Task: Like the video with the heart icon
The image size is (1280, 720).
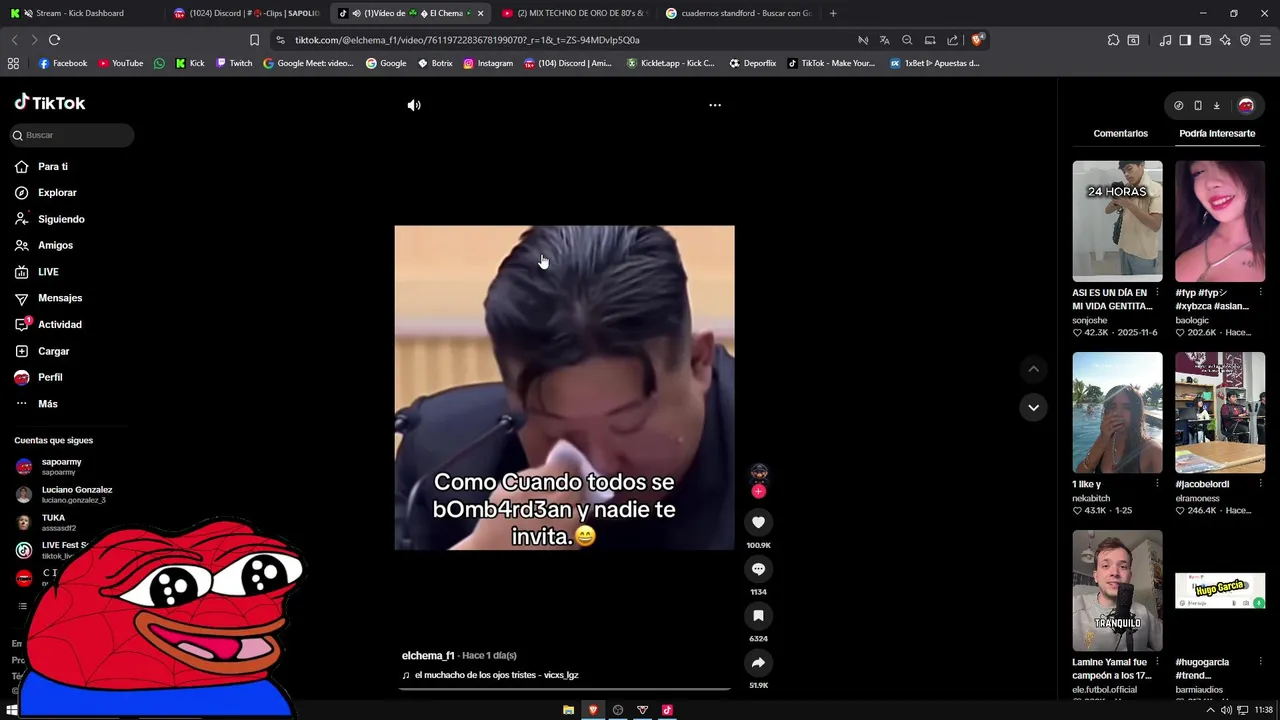Action: tap(758, 522)
